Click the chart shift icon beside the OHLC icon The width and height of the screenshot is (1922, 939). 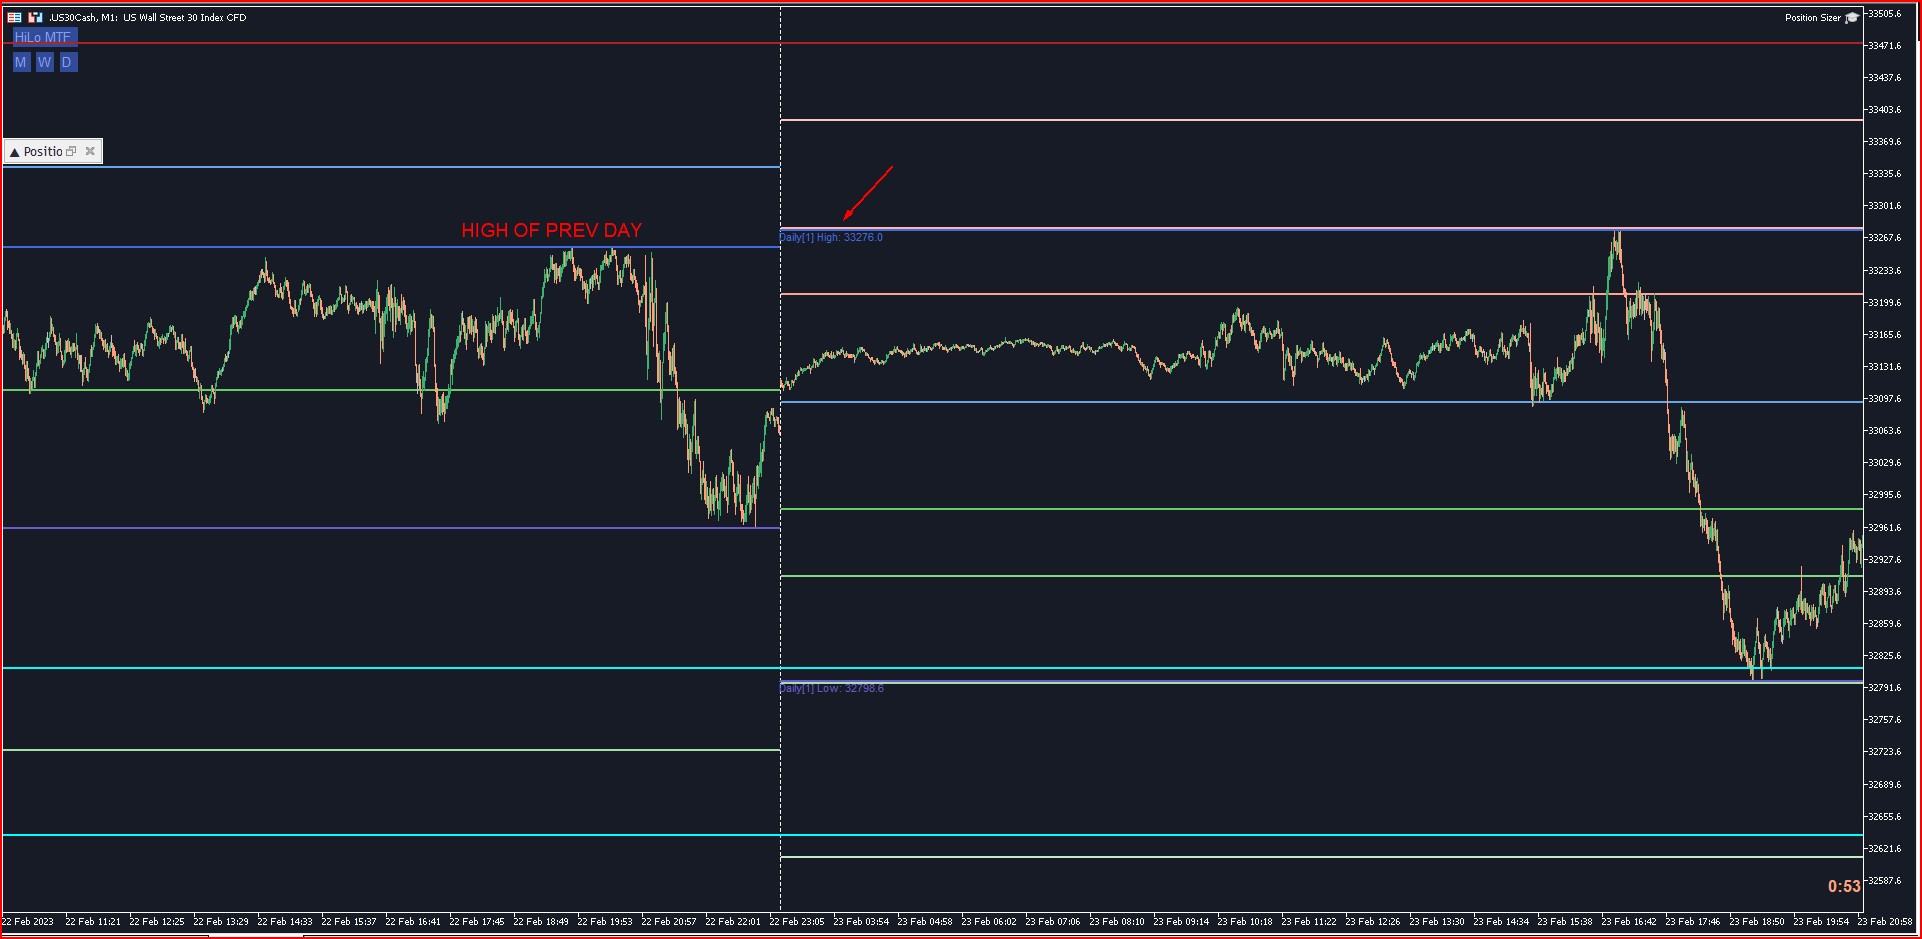point(35,17)
